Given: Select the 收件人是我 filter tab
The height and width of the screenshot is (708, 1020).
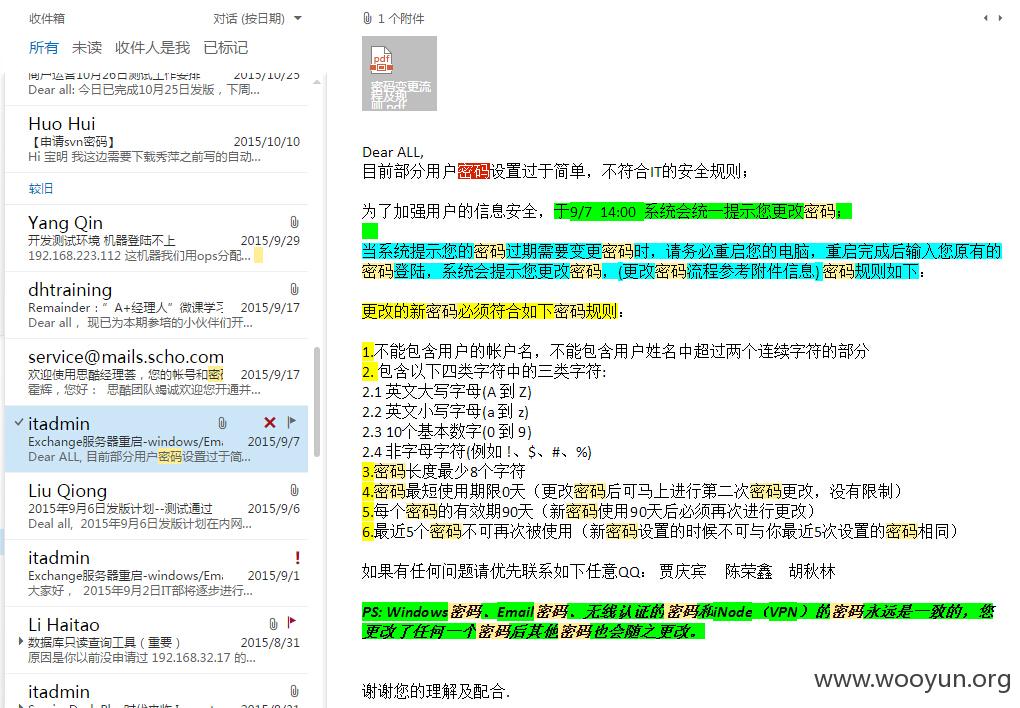Looking at the screenshot, I should (x=152, y=48).
